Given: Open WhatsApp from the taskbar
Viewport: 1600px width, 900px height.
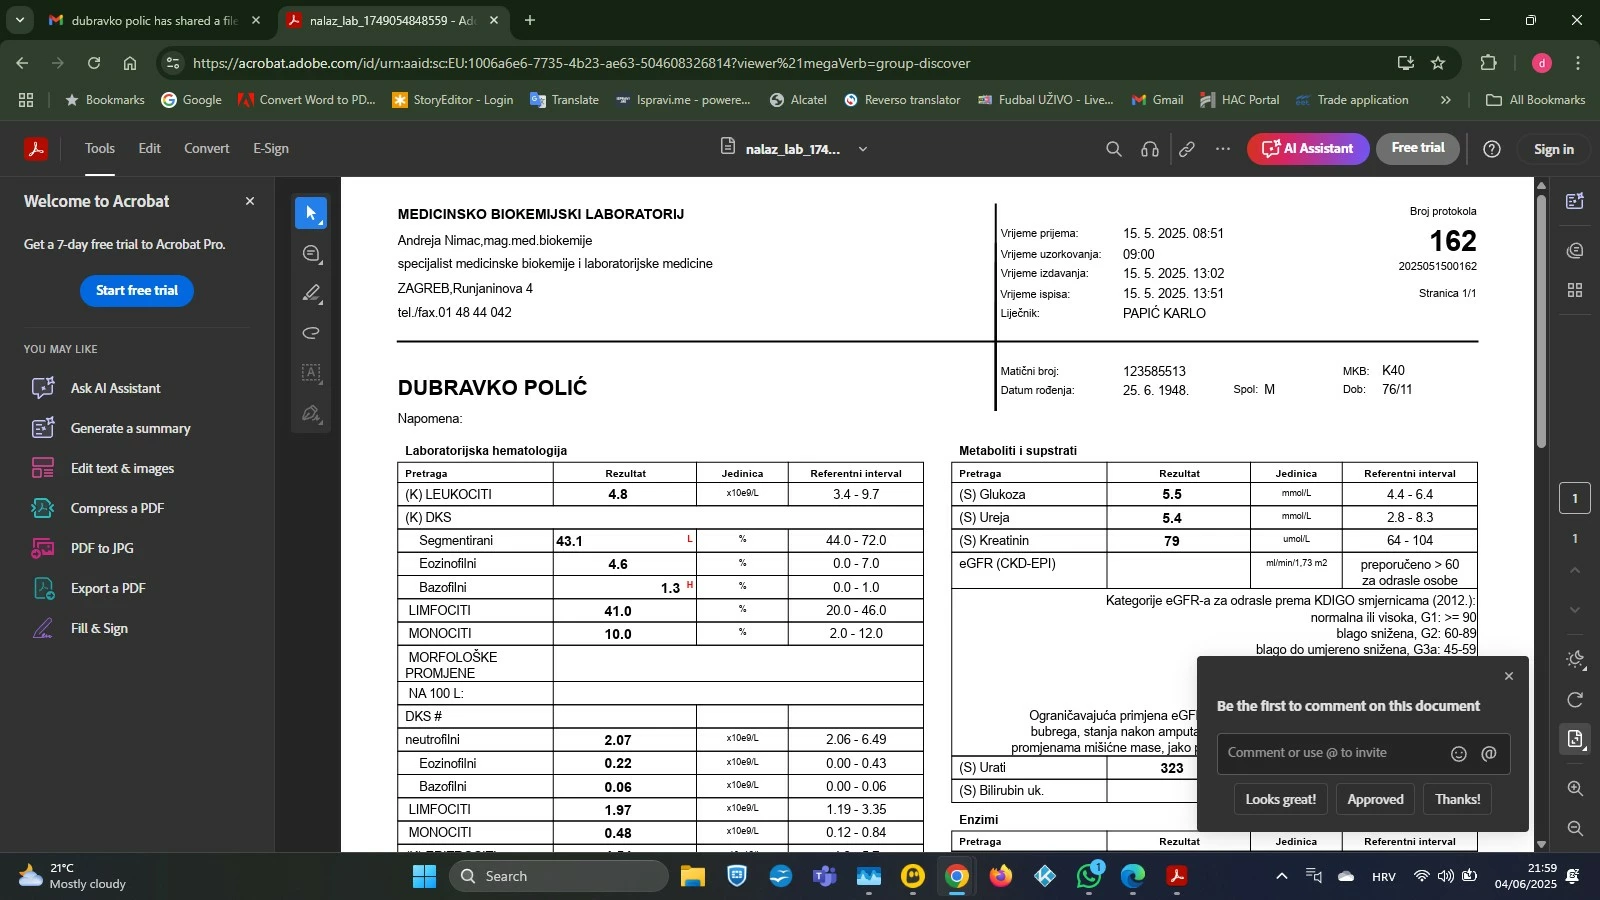Looking at the screenshot, I should (1089, 877).
